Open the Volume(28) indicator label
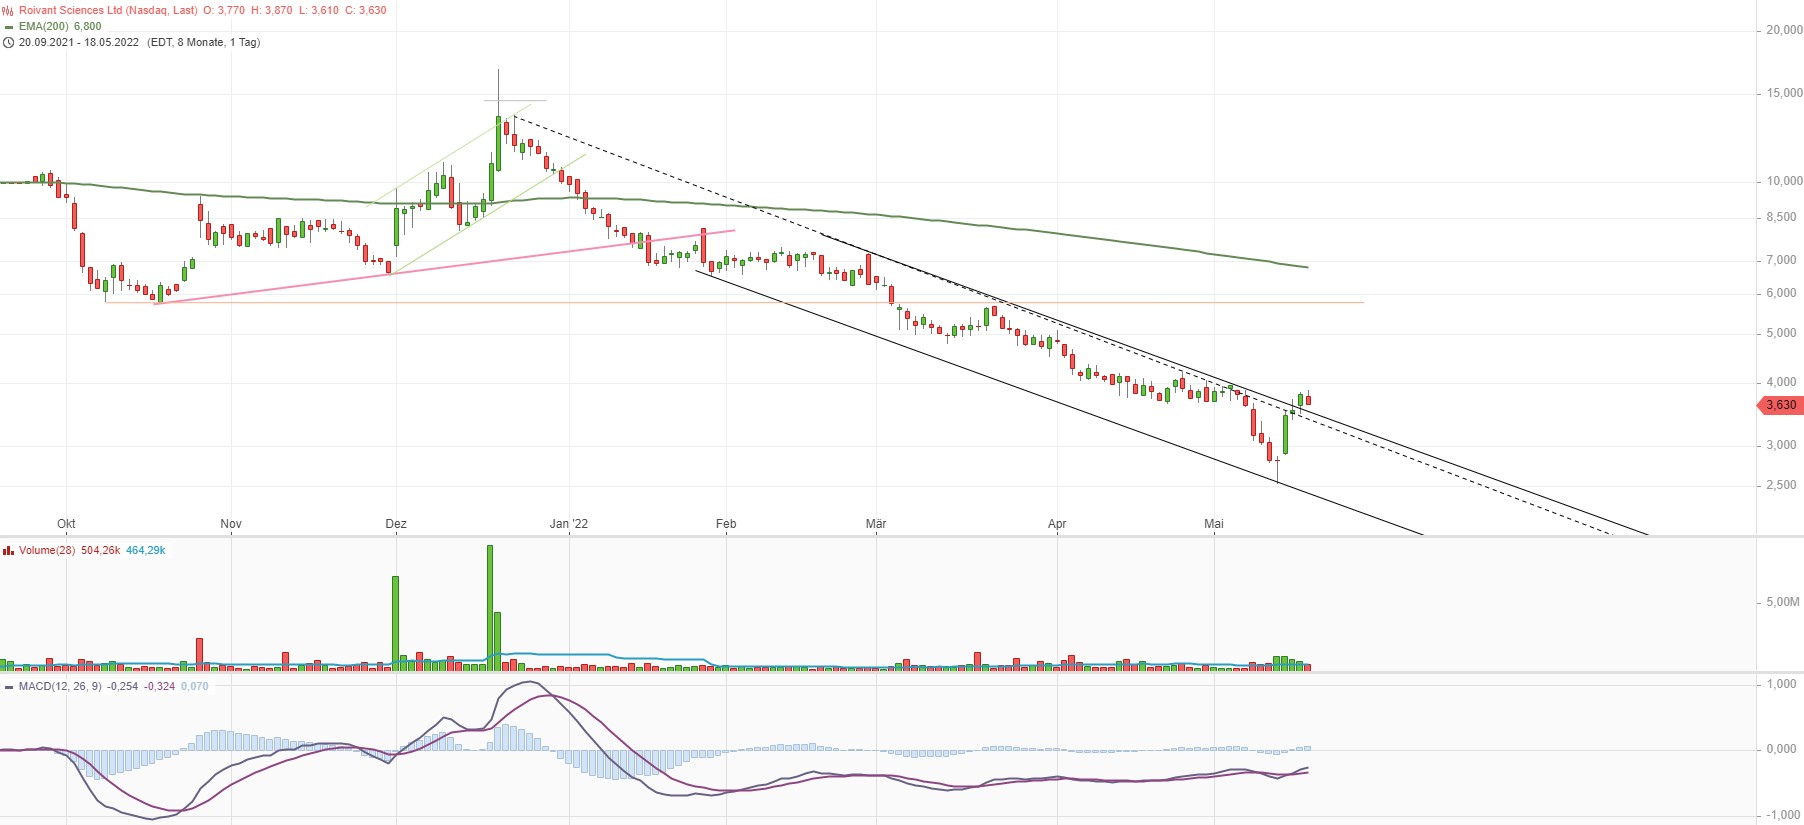The image size is (1804, 825). pyautogui.click(x=47, y=551)
